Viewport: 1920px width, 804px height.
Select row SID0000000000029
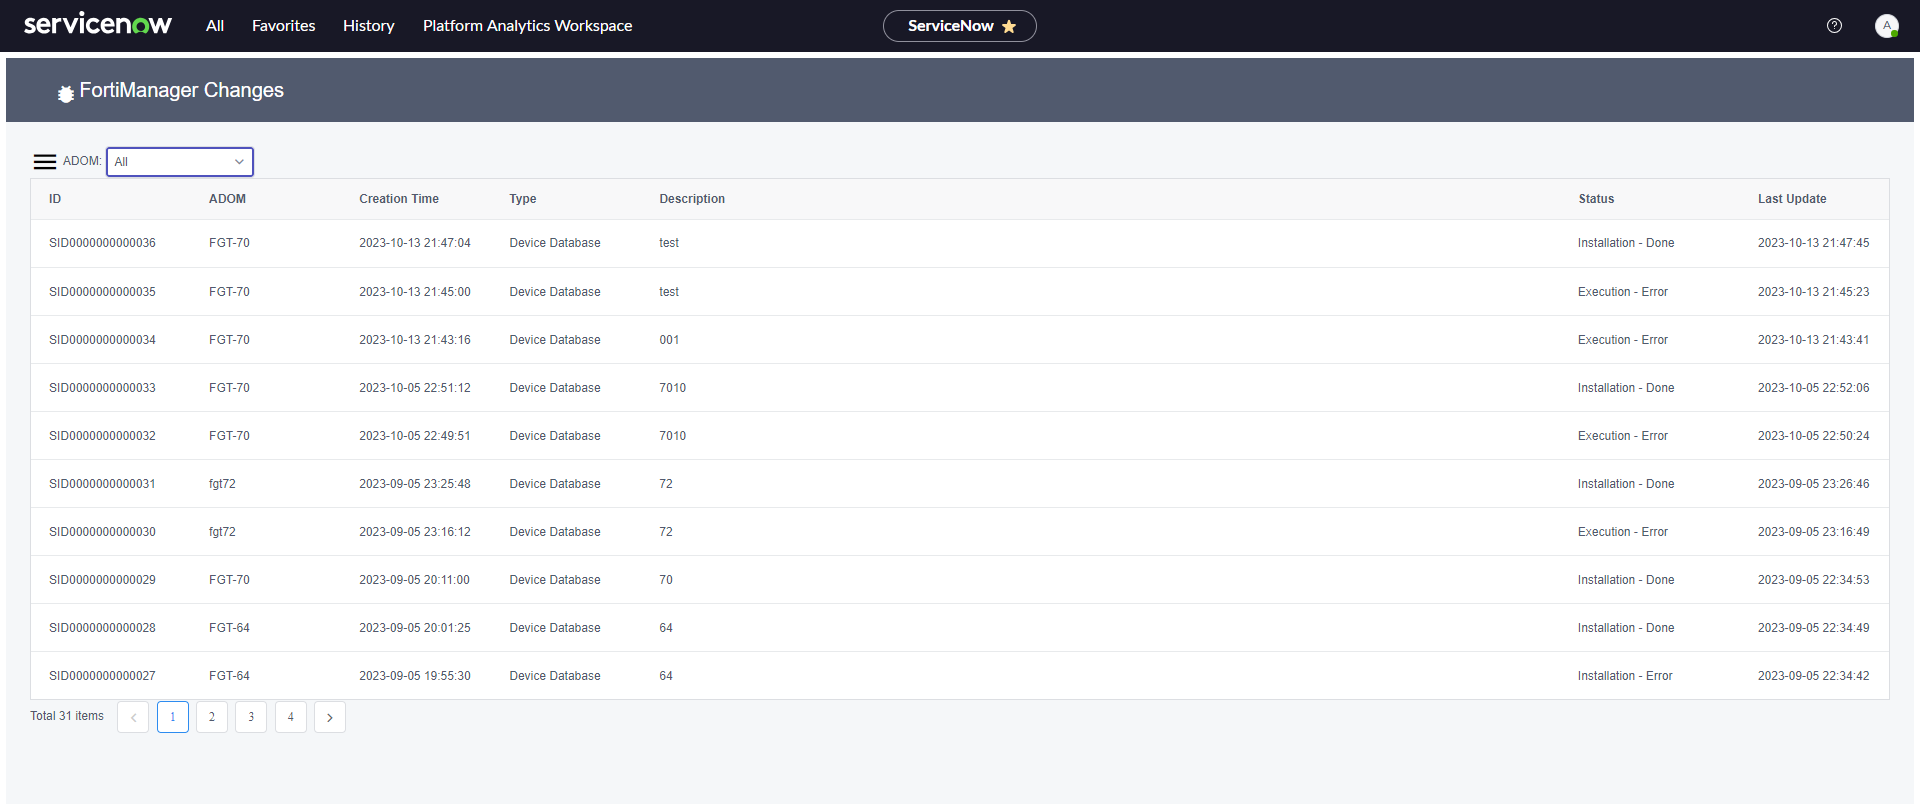coord(960,580)
